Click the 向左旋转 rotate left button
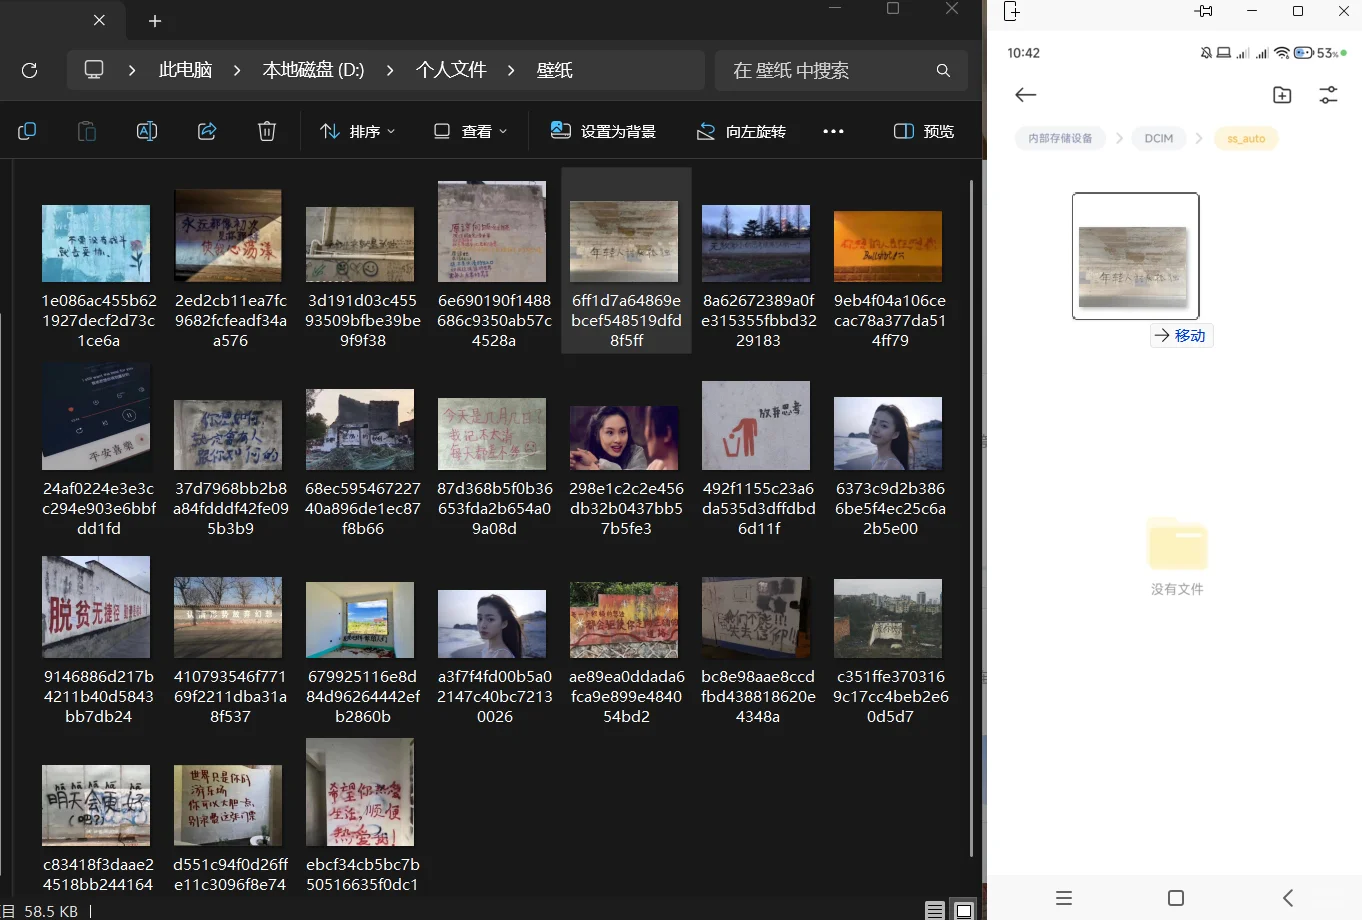 click(x=741, y=131)
